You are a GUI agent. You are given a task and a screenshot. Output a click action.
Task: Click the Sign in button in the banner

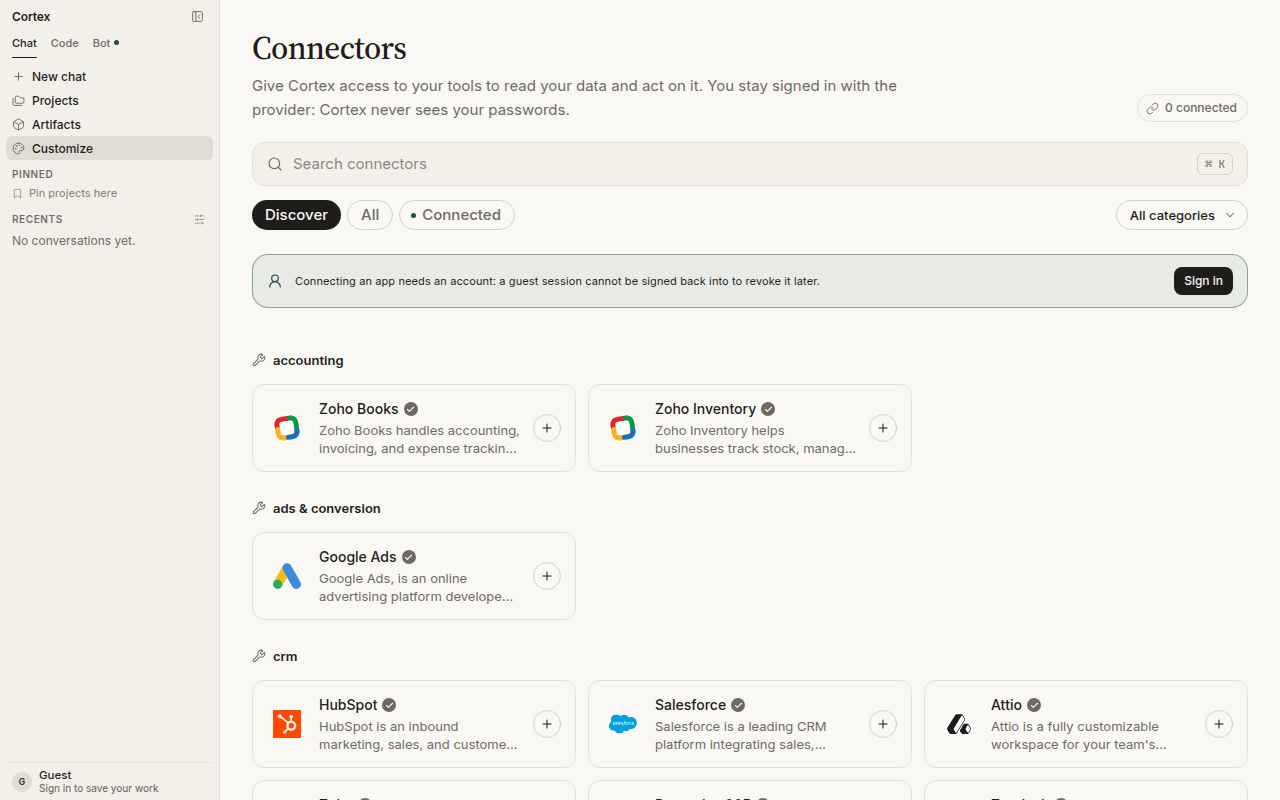click(x=1203, y=281)
